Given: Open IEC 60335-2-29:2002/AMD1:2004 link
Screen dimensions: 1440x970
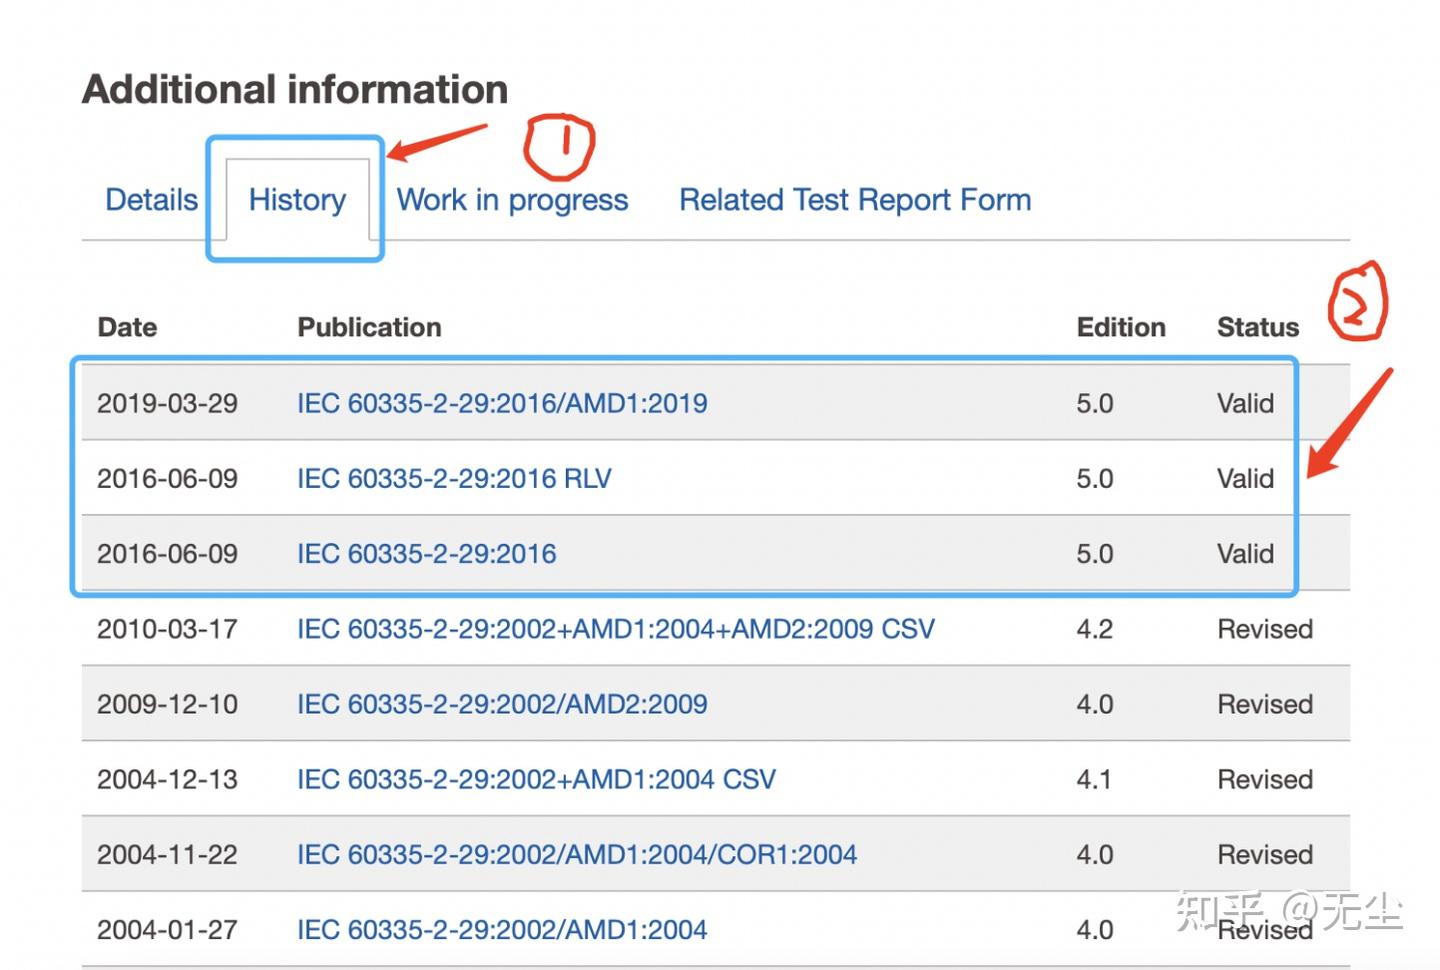Looking at the screenshot, I should pyautogui.click(x=502, y=930).
